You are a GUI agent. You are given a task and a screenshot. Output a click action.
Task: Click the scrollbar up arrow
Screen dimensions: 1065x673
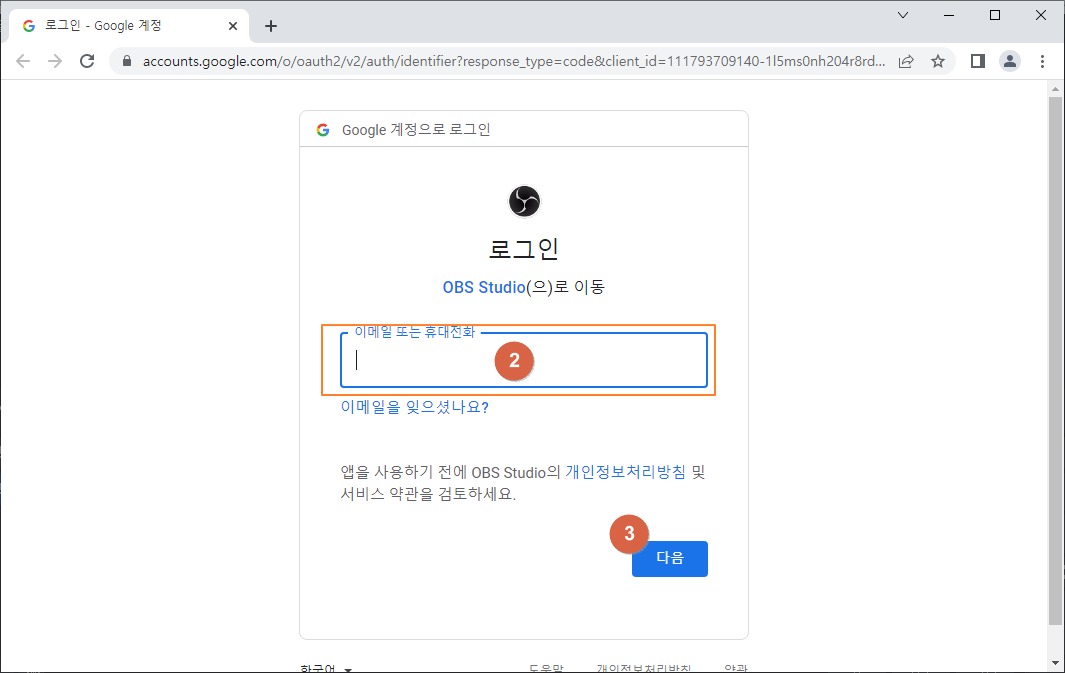coord(1055,89)
